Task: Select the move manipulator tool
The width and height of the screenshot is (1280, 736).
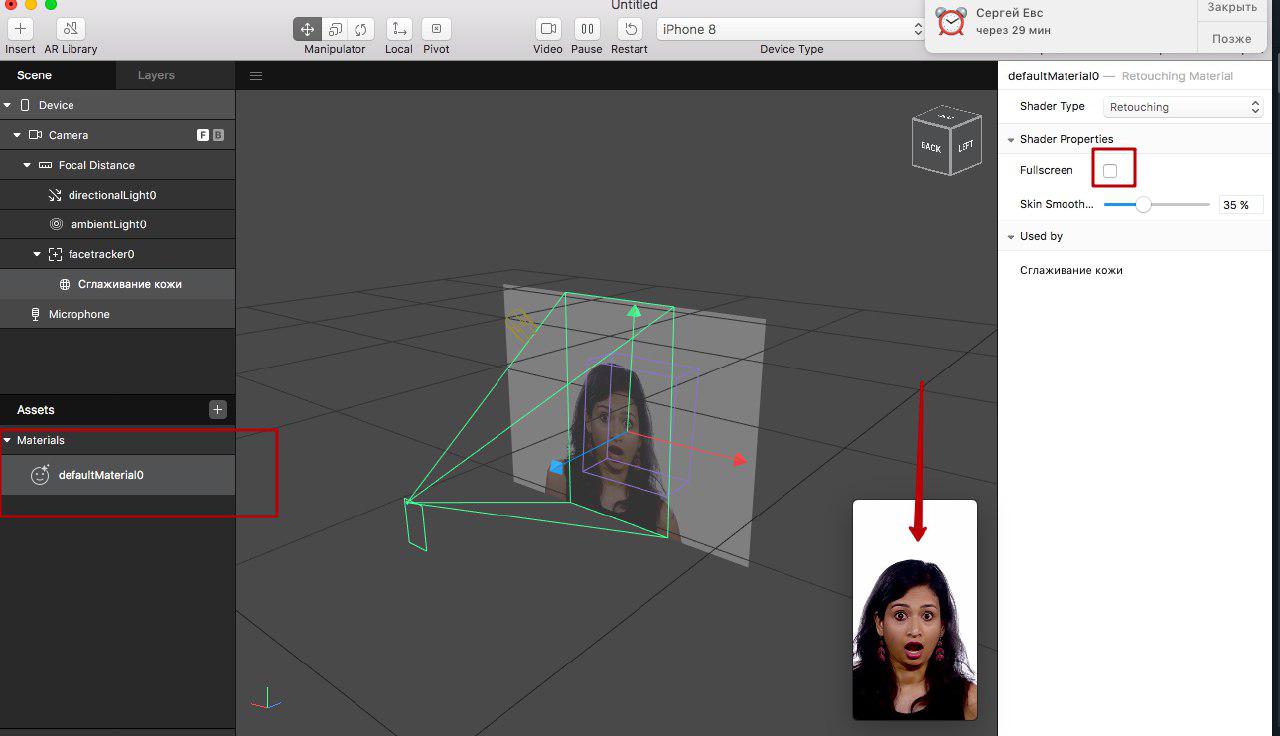Action: tap(308, 29)
